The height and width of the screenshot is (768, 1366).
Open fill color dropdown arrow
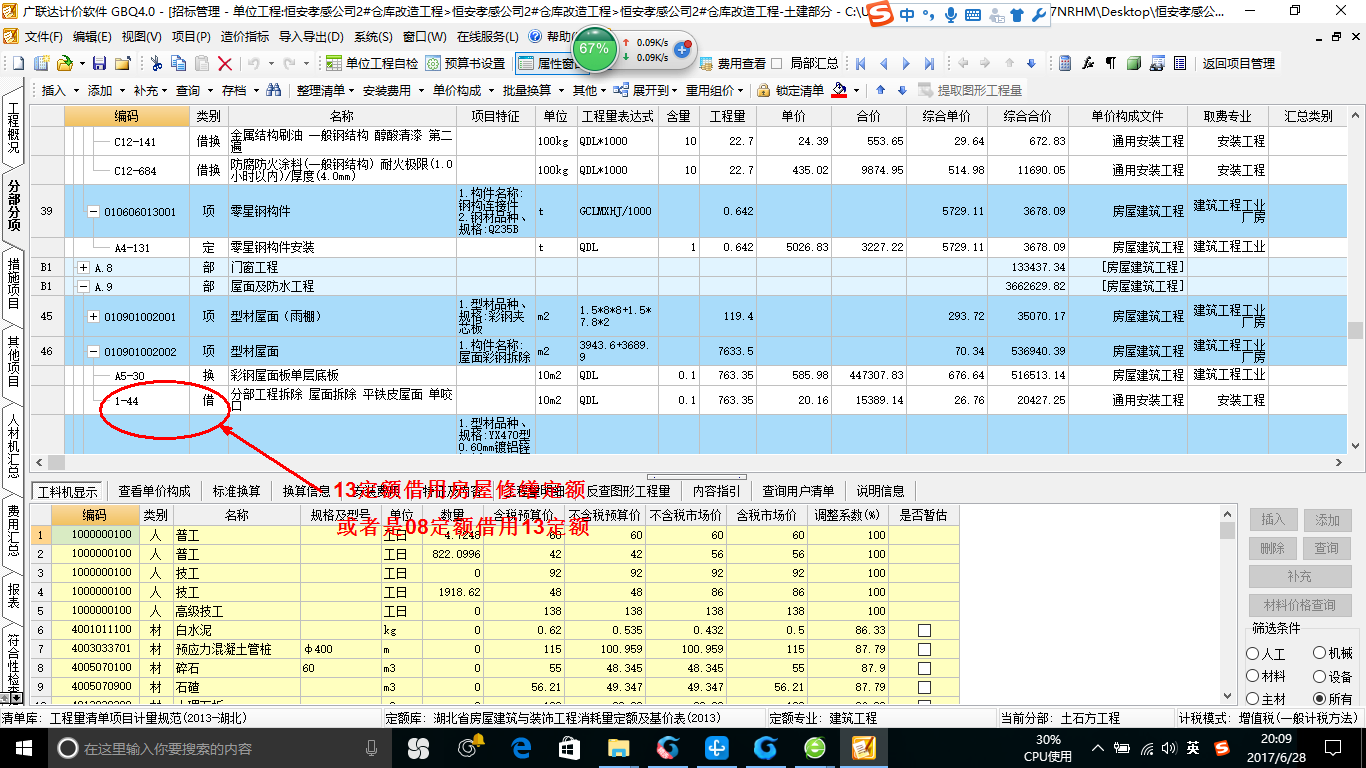pyautogui.click(x=857, y=90)
